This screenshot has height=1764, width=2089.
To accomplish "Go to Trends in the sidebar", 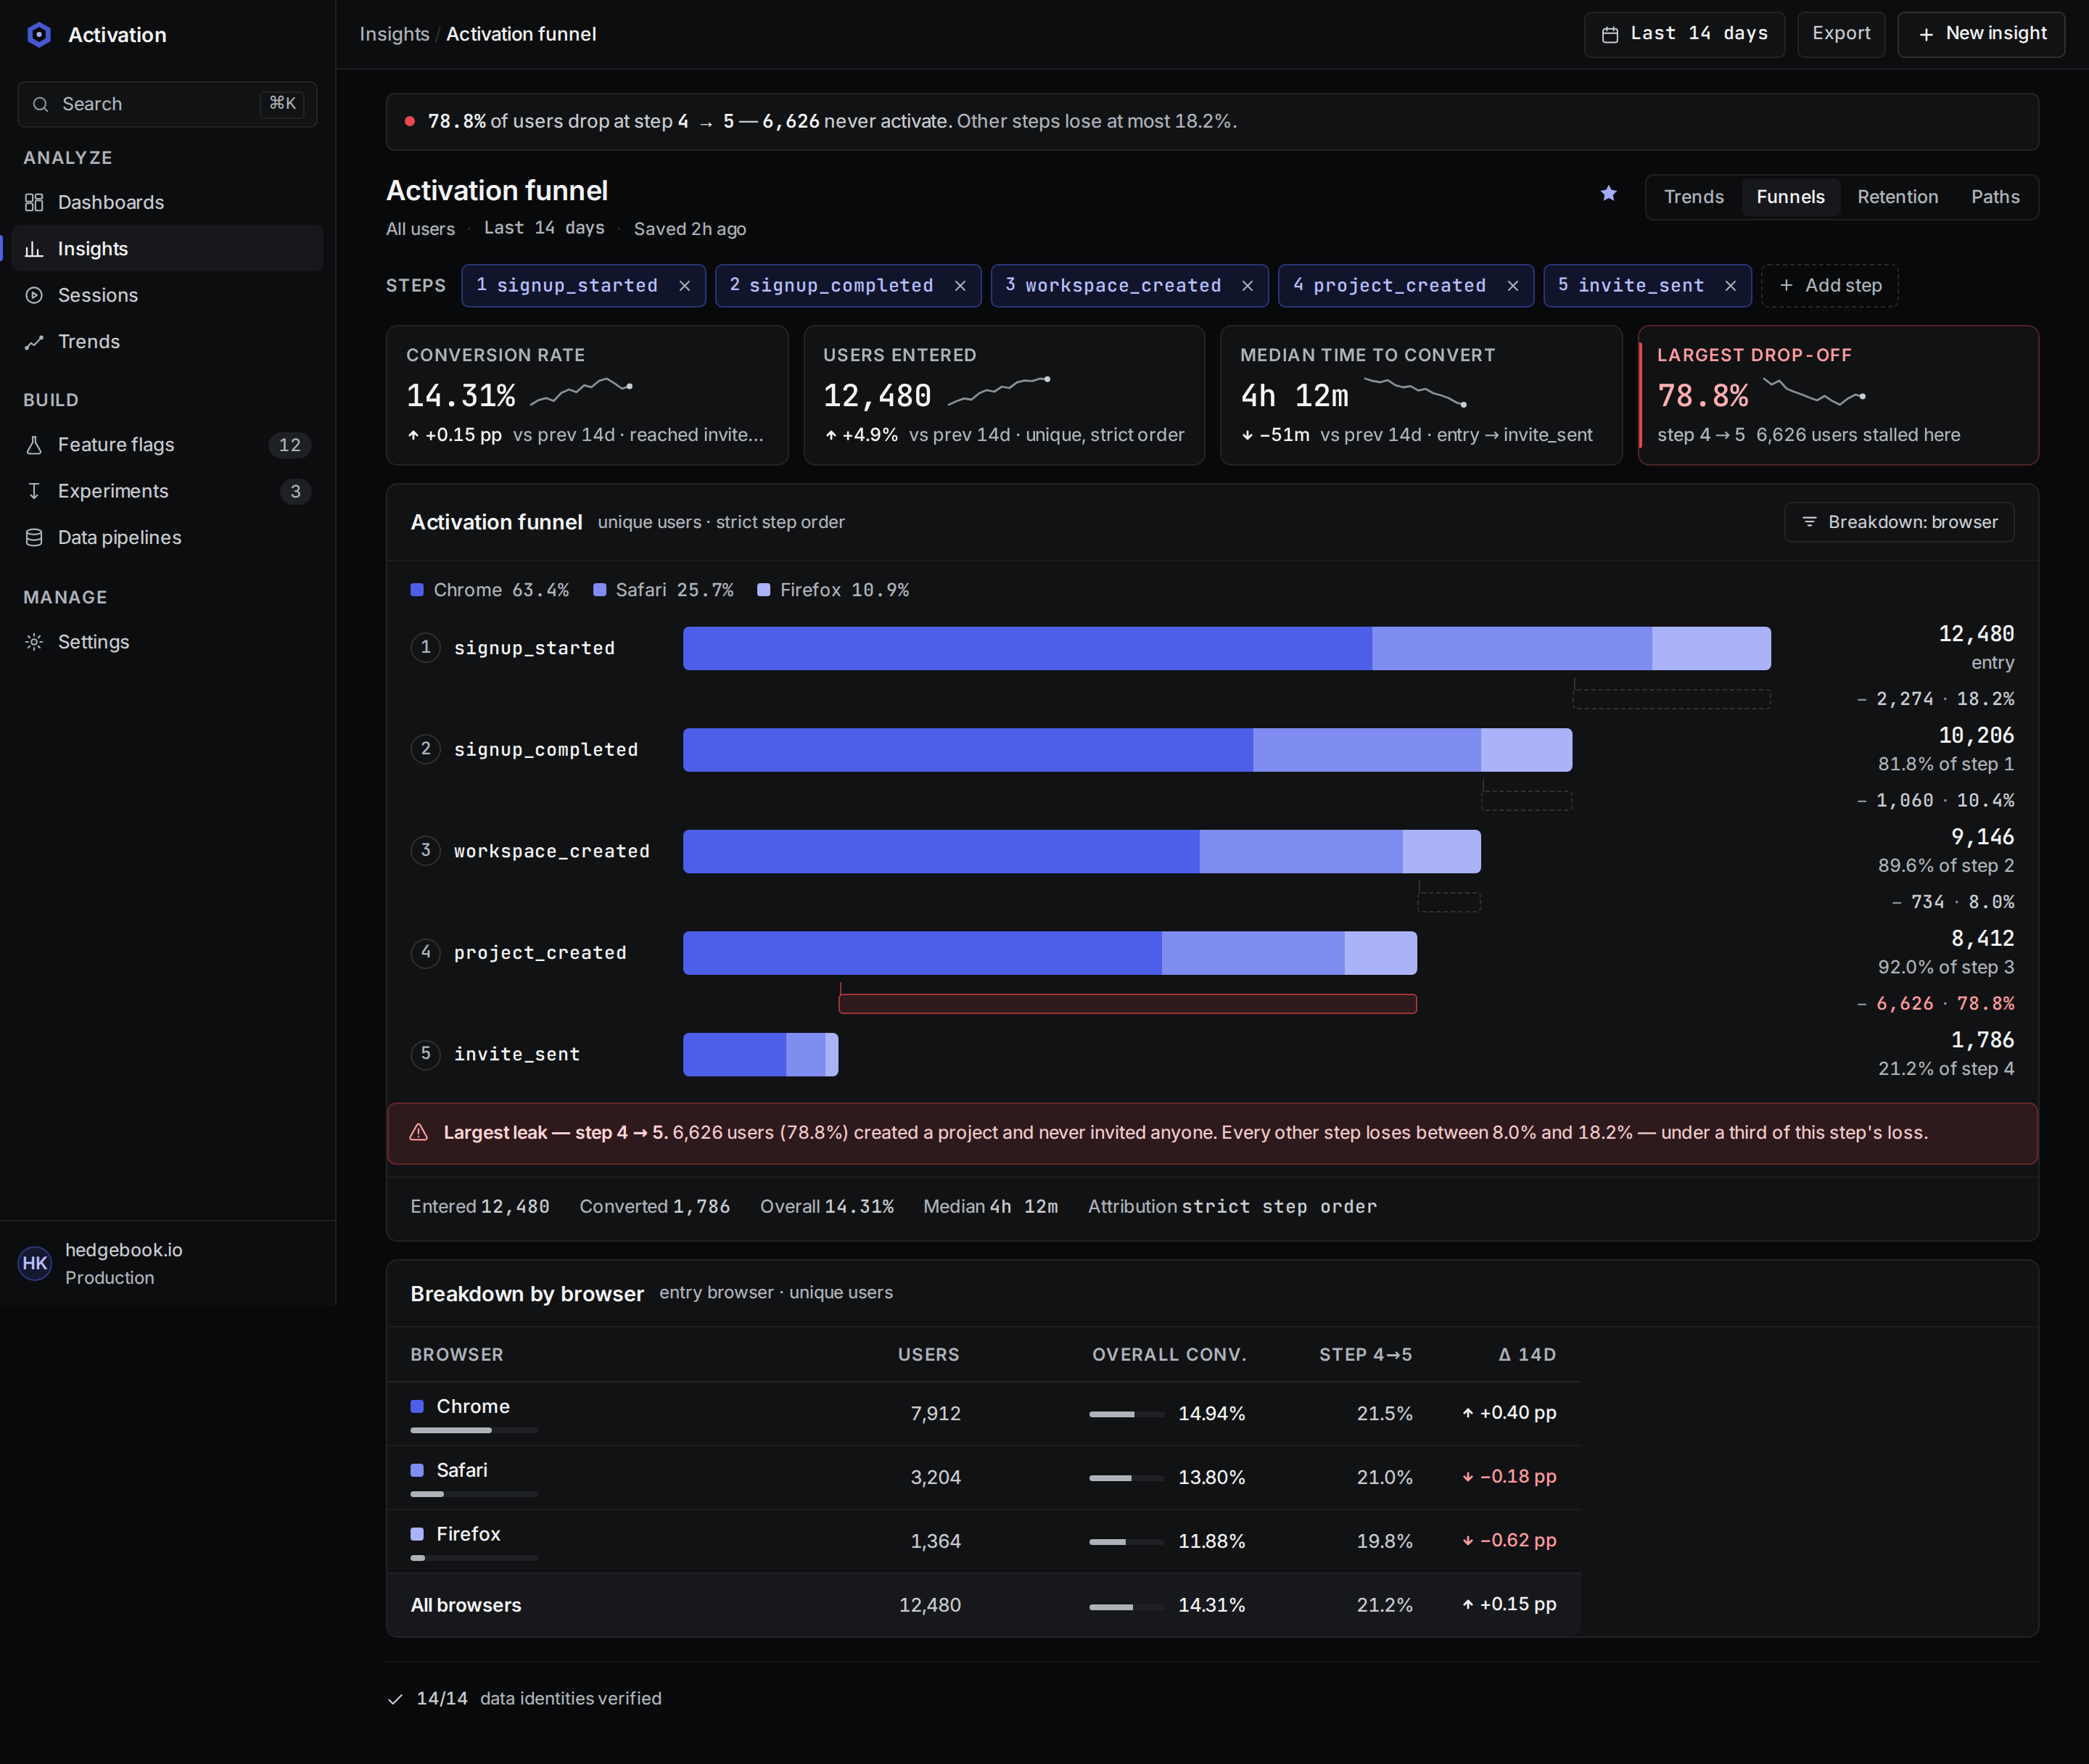I will coord(167,341).
